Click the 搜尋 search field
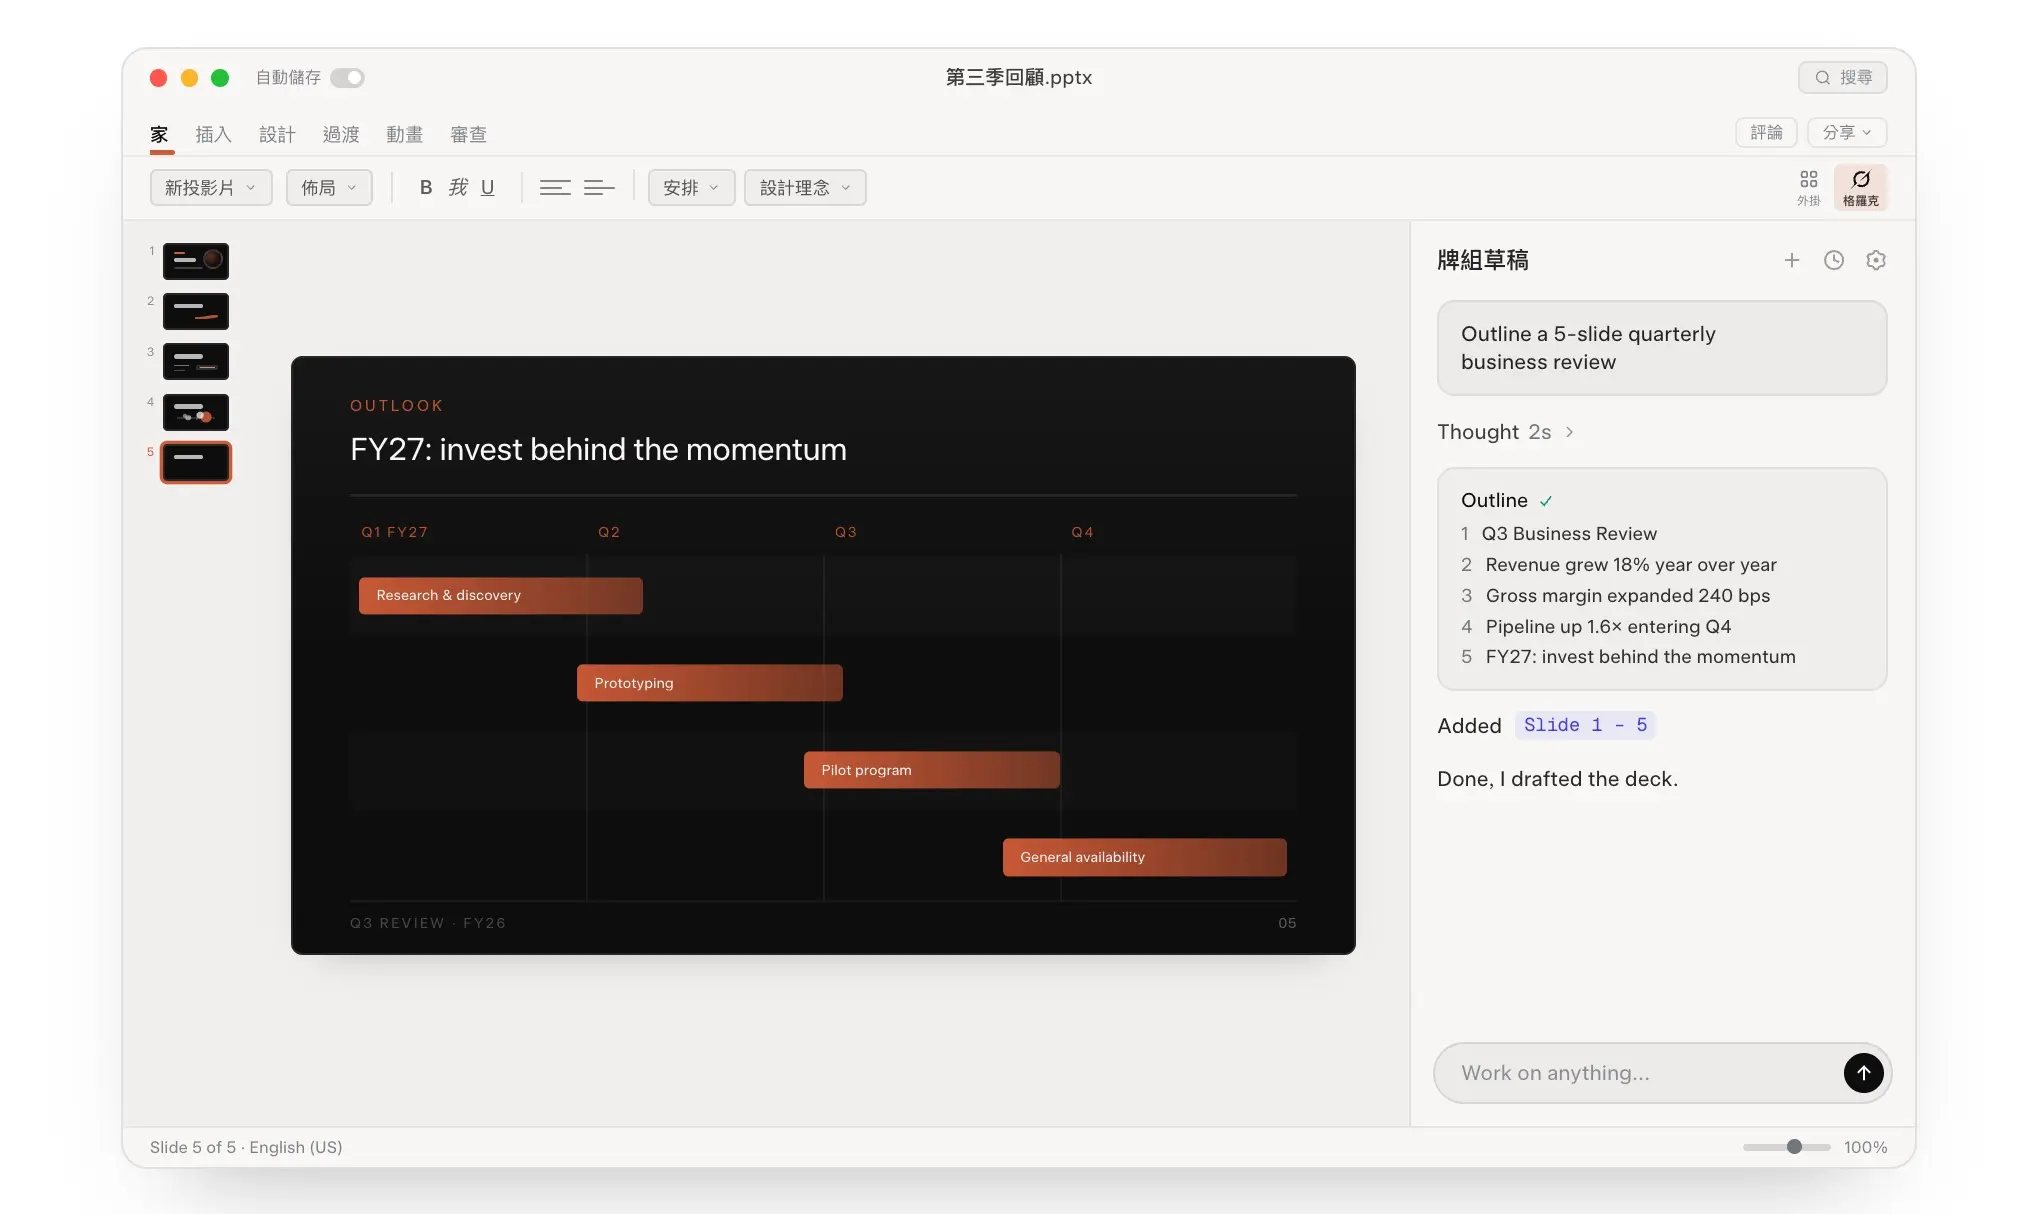 click(x=1842, y=78)
